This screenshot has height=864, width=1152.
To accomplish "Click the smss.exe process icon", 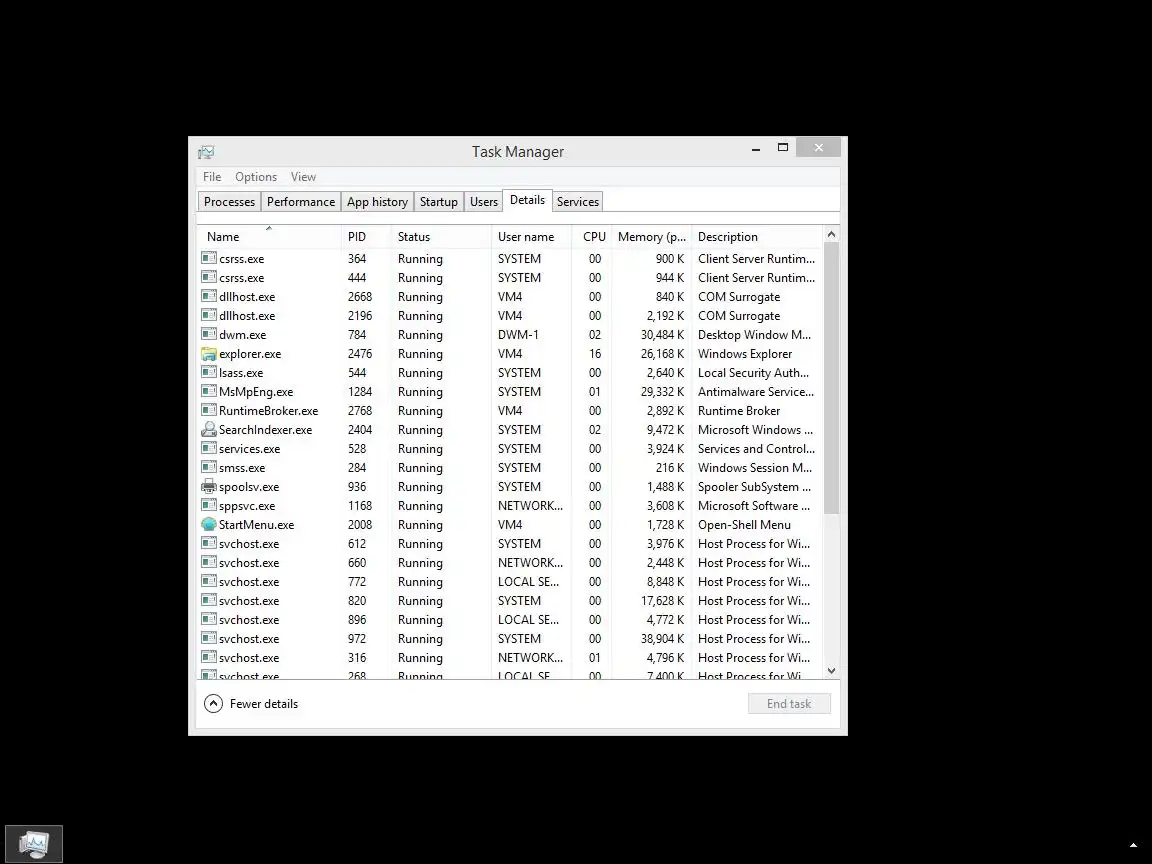I will tap(209, 467).
